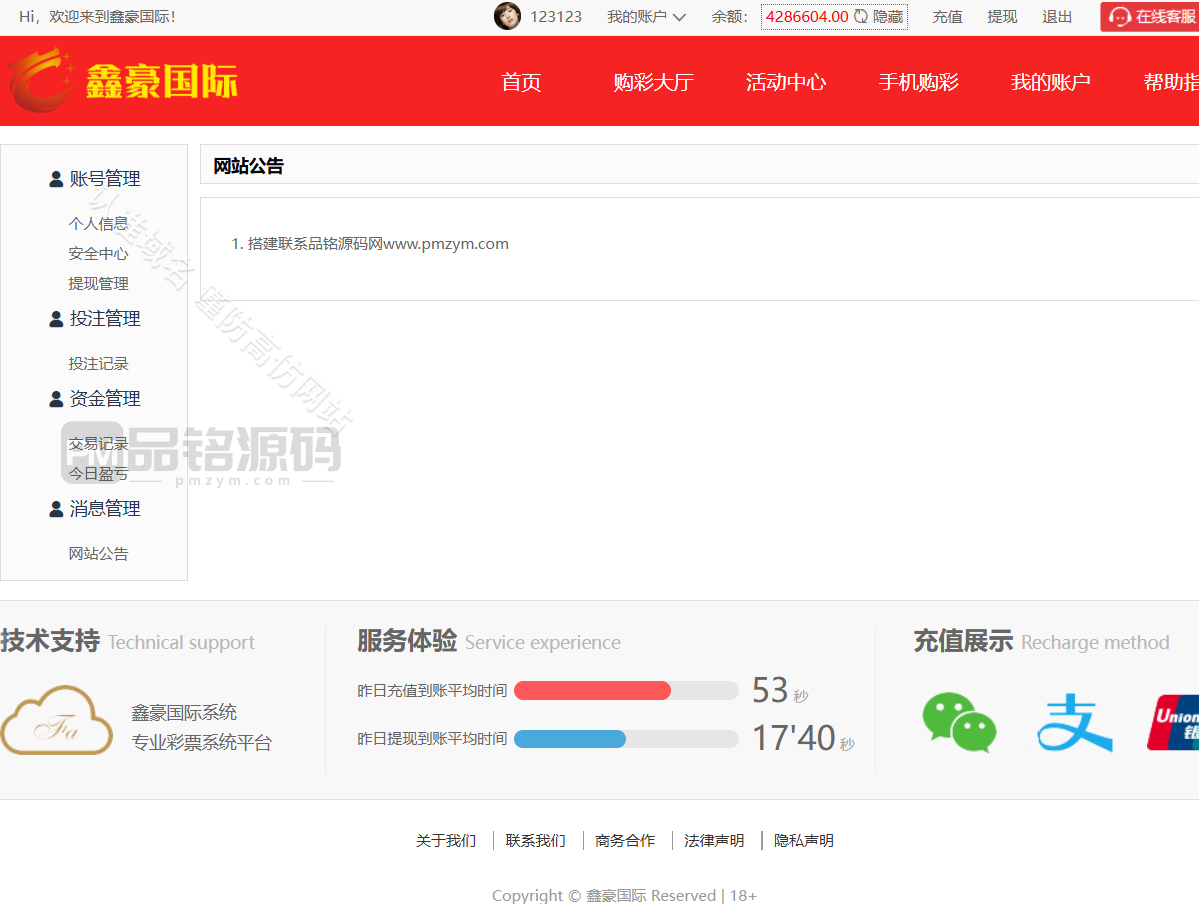The image size is (1199, 904).
Task: Open 安全中心 in sidebar
Action: click(98, 253)
